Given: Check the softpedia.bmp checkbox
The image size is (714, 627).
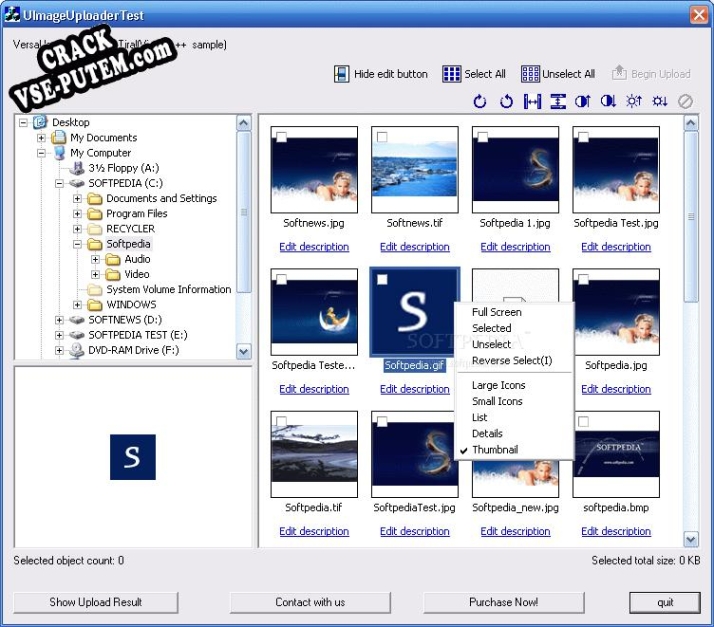Looking at the screenshot, I should coord(584,422).
